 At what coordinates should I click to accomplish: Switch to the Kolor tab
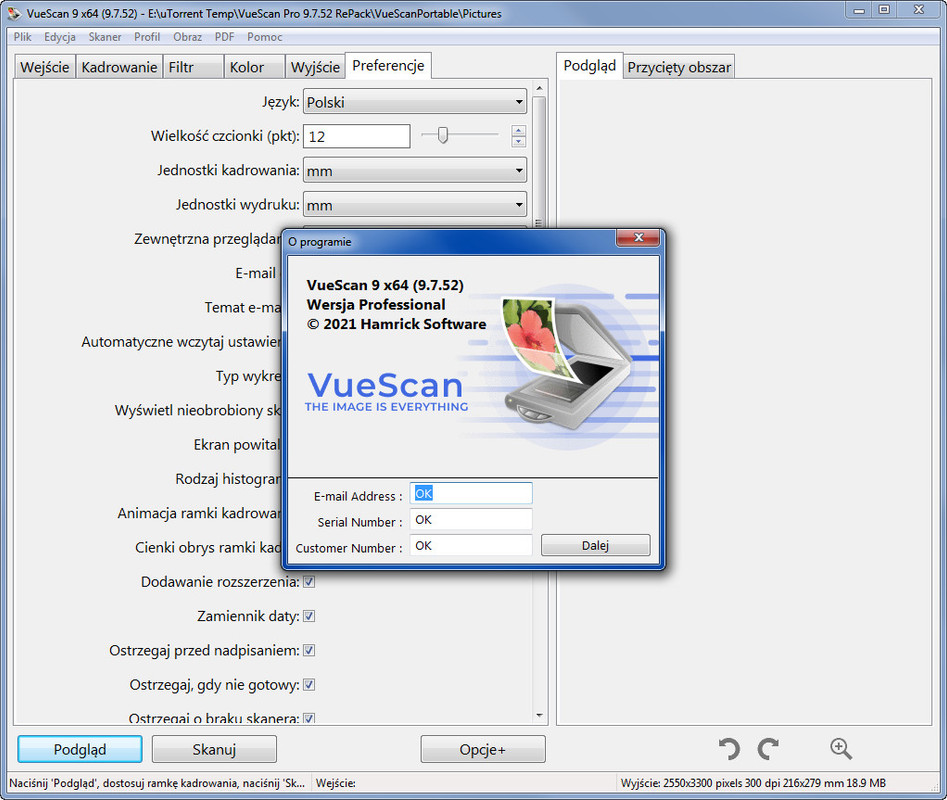pos(254,67)
